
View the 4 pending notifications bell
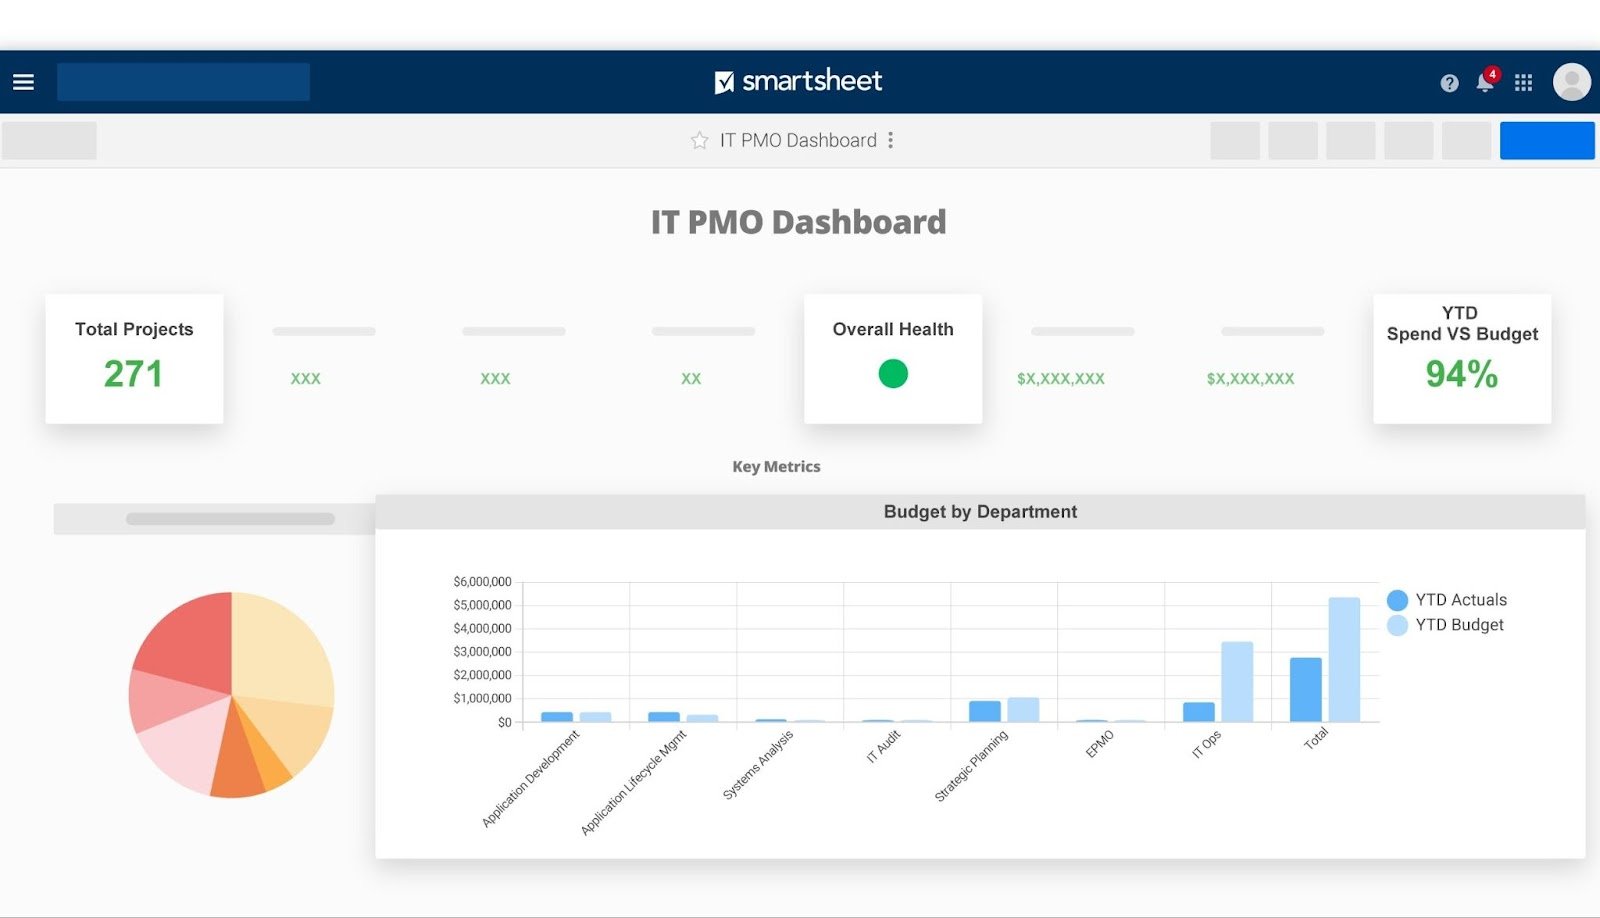[x=1485, y=84]
